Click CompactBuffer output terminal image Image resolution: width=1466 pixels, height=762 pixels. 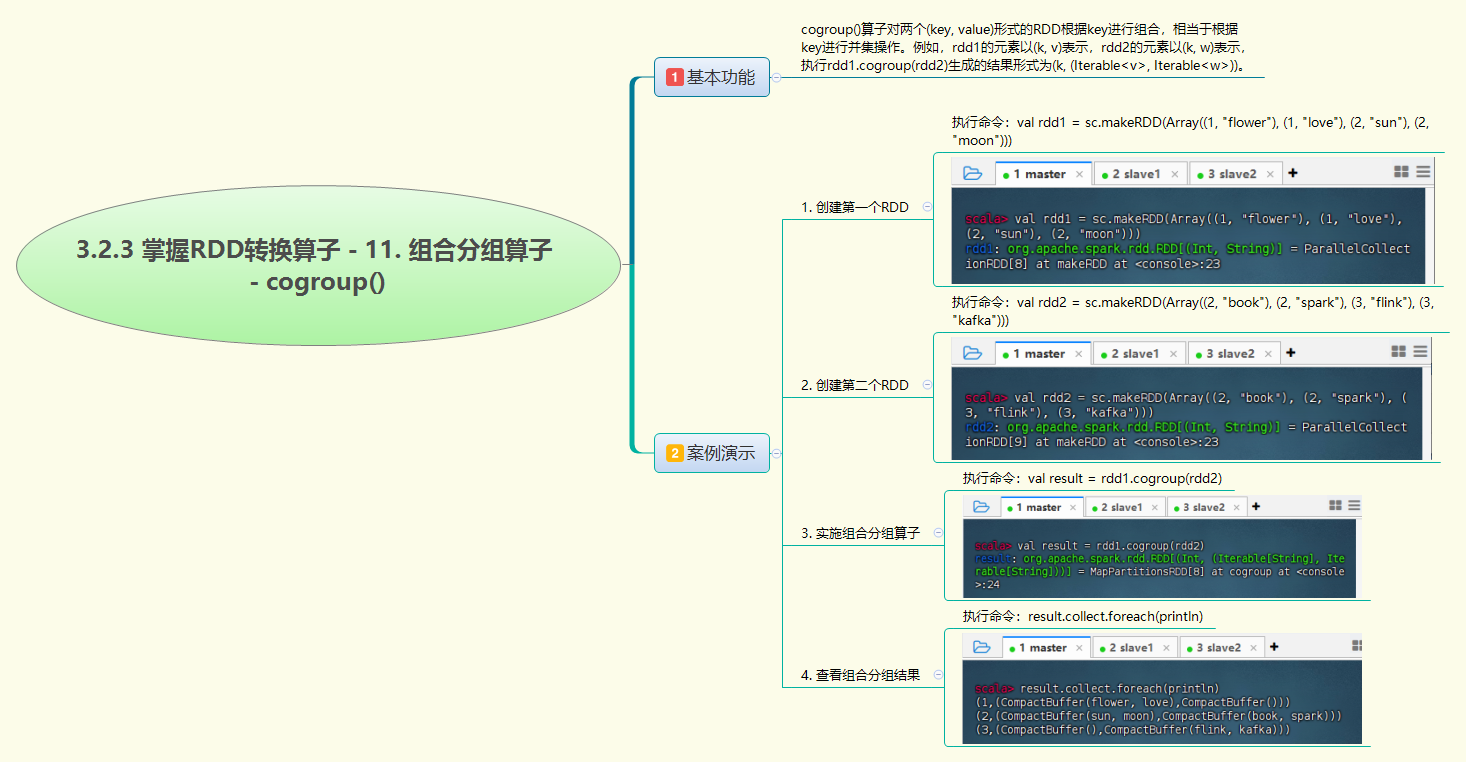tap(1162, 688)
